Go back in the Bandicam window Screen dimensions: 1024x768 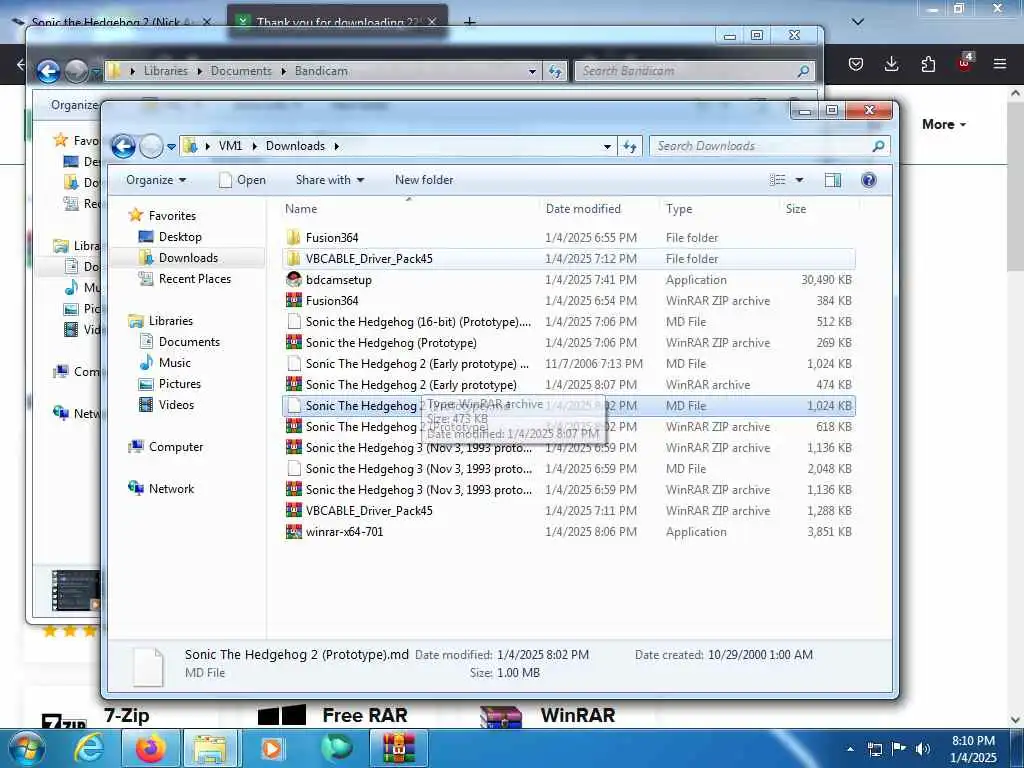point(48,71)
